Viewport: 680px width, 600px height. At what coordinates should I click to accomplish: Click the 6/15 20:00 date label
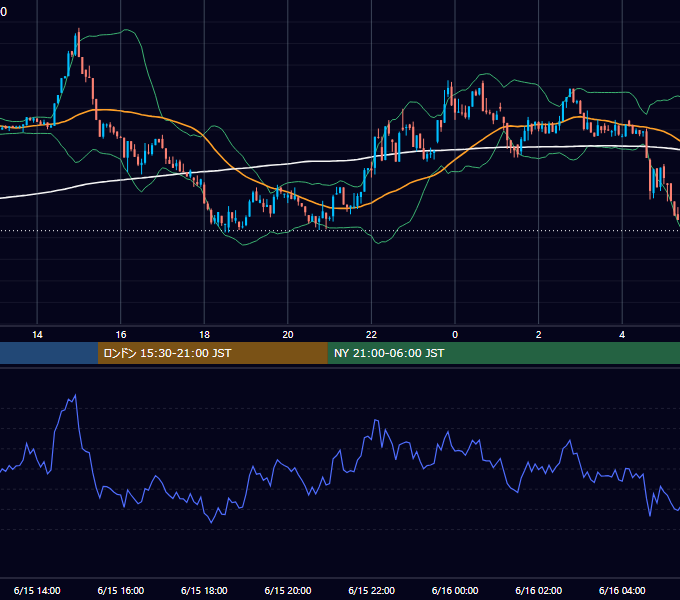[288, 590]
